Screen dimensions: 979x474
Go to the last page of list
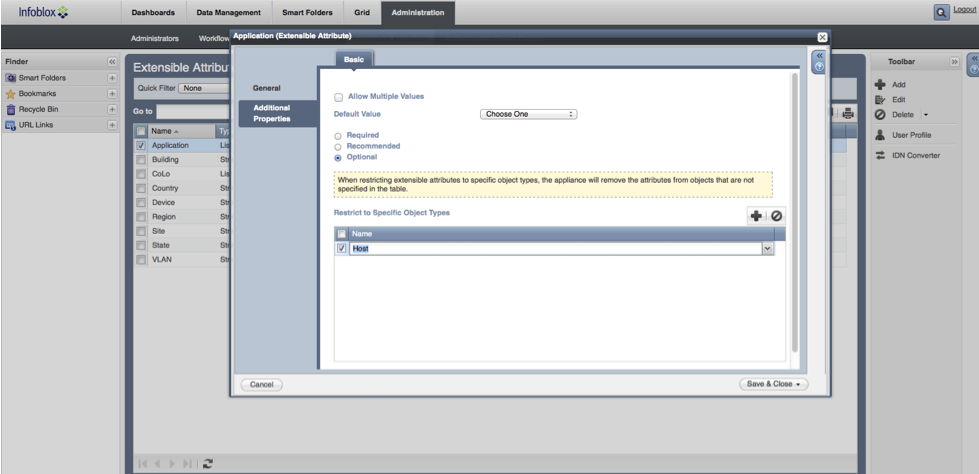(x=187, y=463)
